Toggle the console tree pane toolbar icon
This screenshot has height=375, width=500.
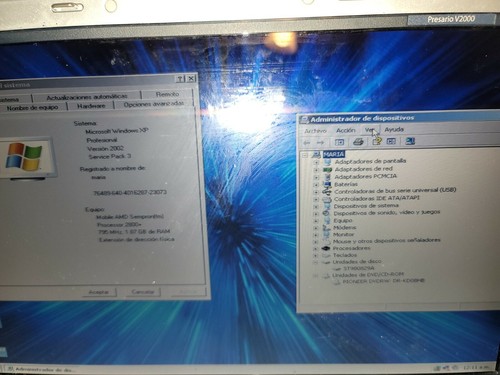point(339,142)
